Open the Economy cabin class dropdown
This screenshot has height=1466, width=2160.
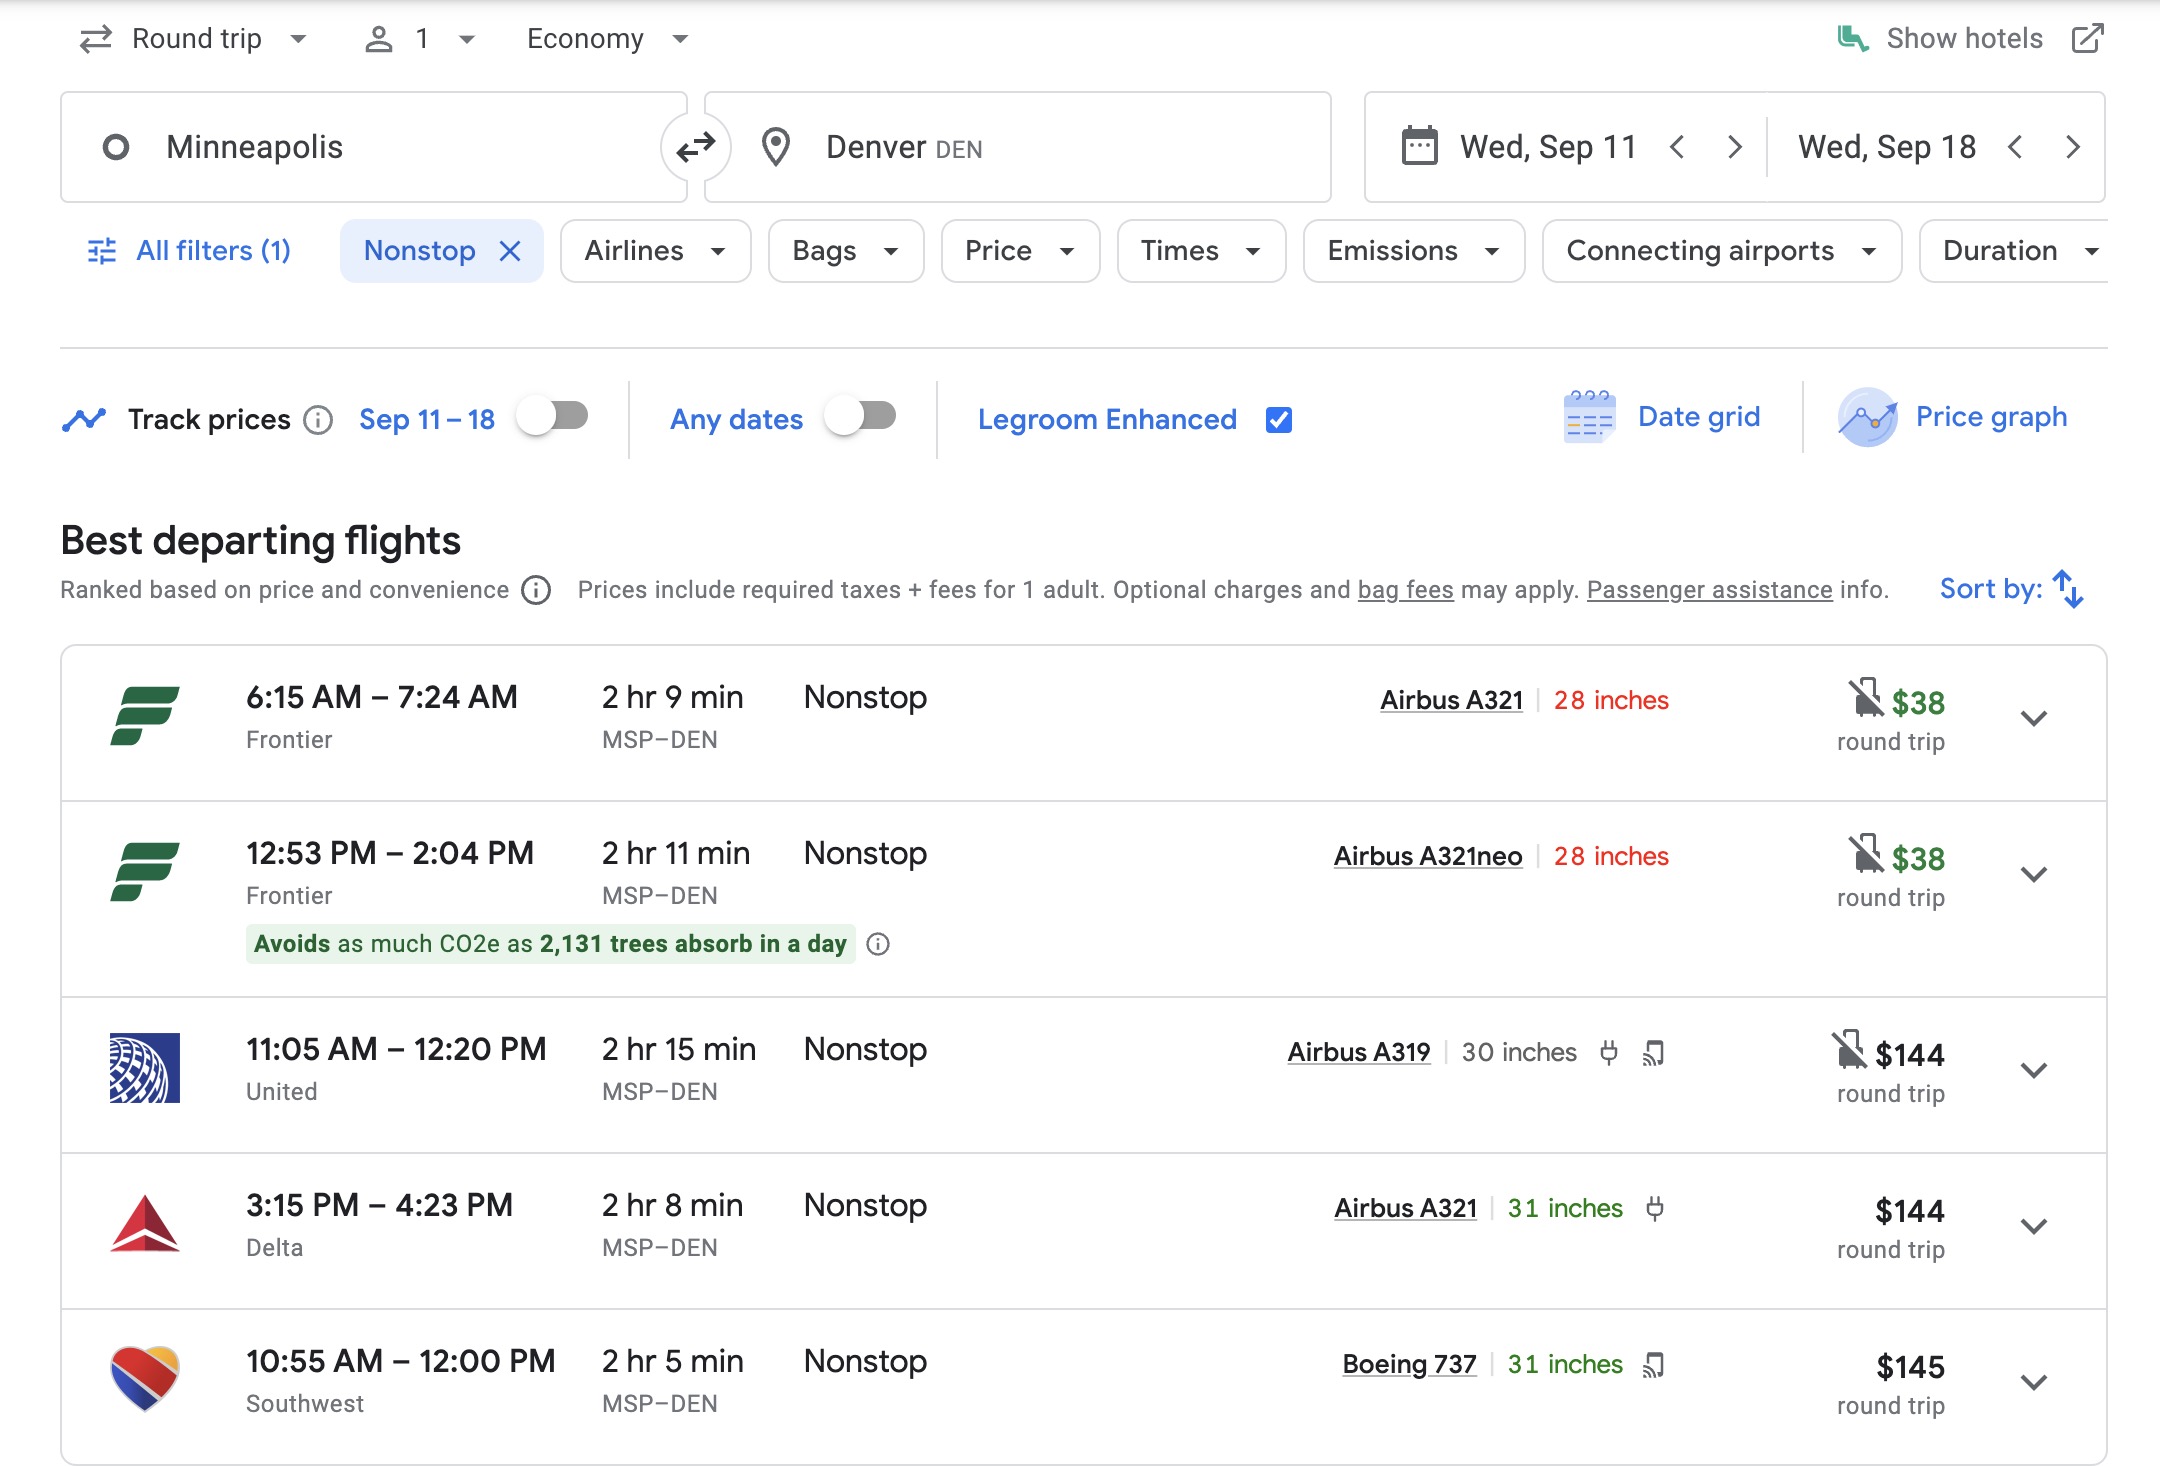coord(607,39)
